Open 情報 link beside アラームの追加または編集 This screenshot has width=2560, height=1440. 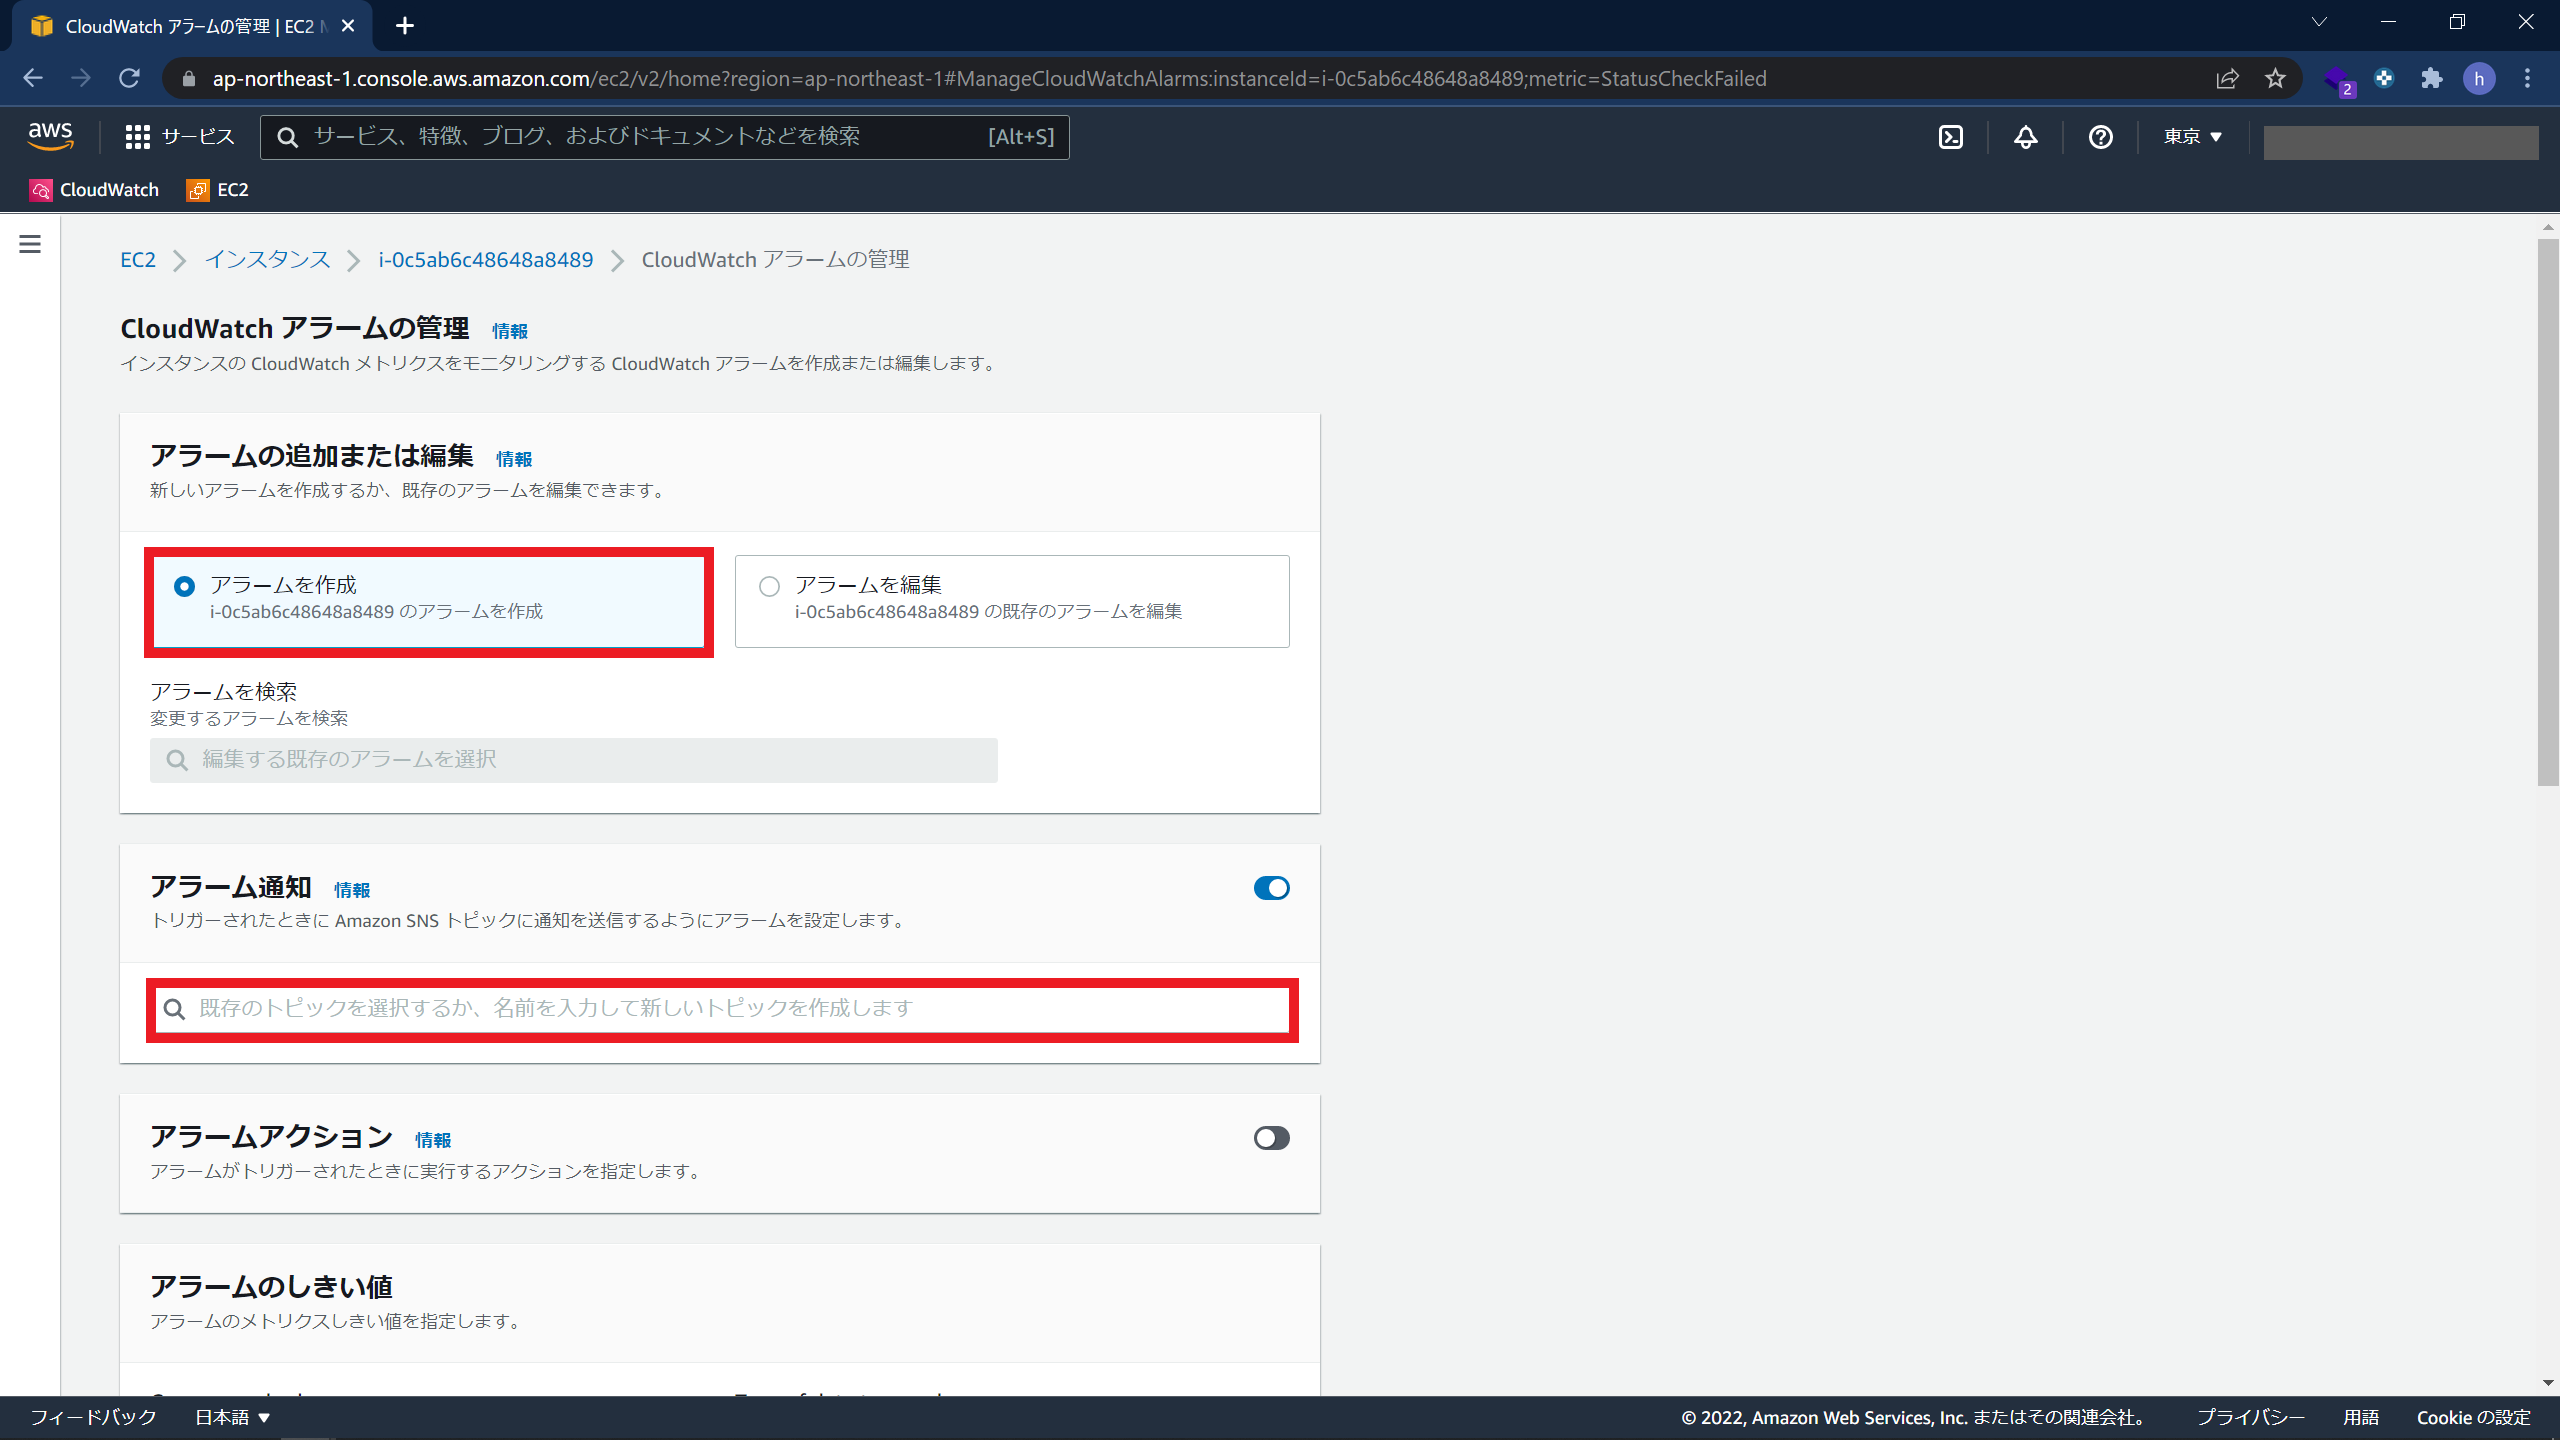(514, 459)
